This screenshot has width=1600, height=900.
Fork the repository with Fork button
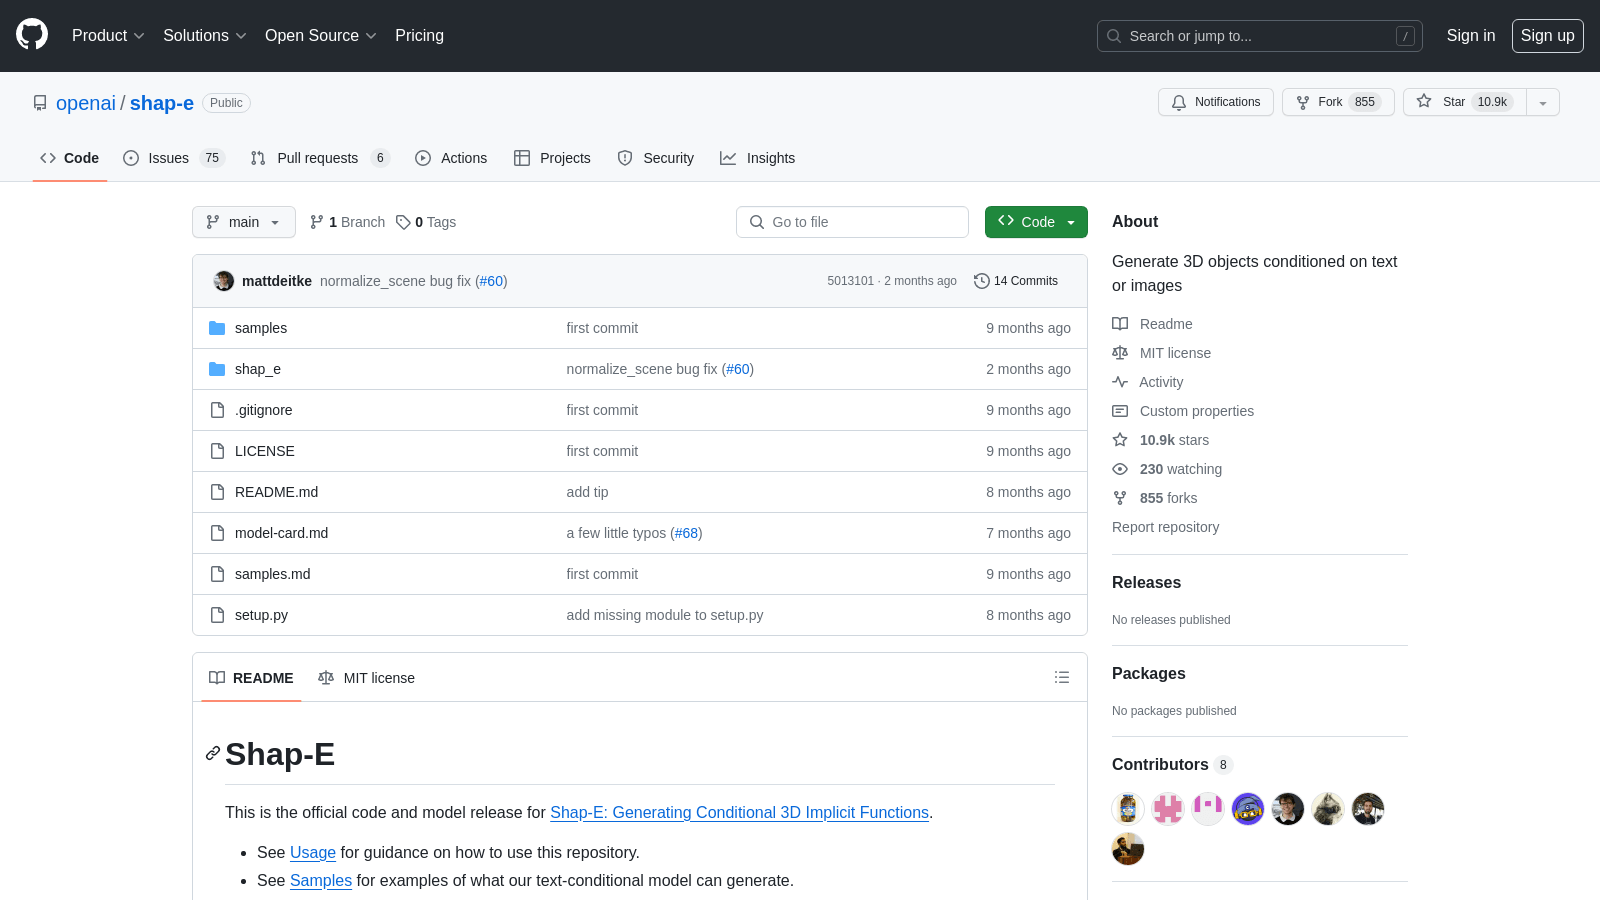point(1338,102)
